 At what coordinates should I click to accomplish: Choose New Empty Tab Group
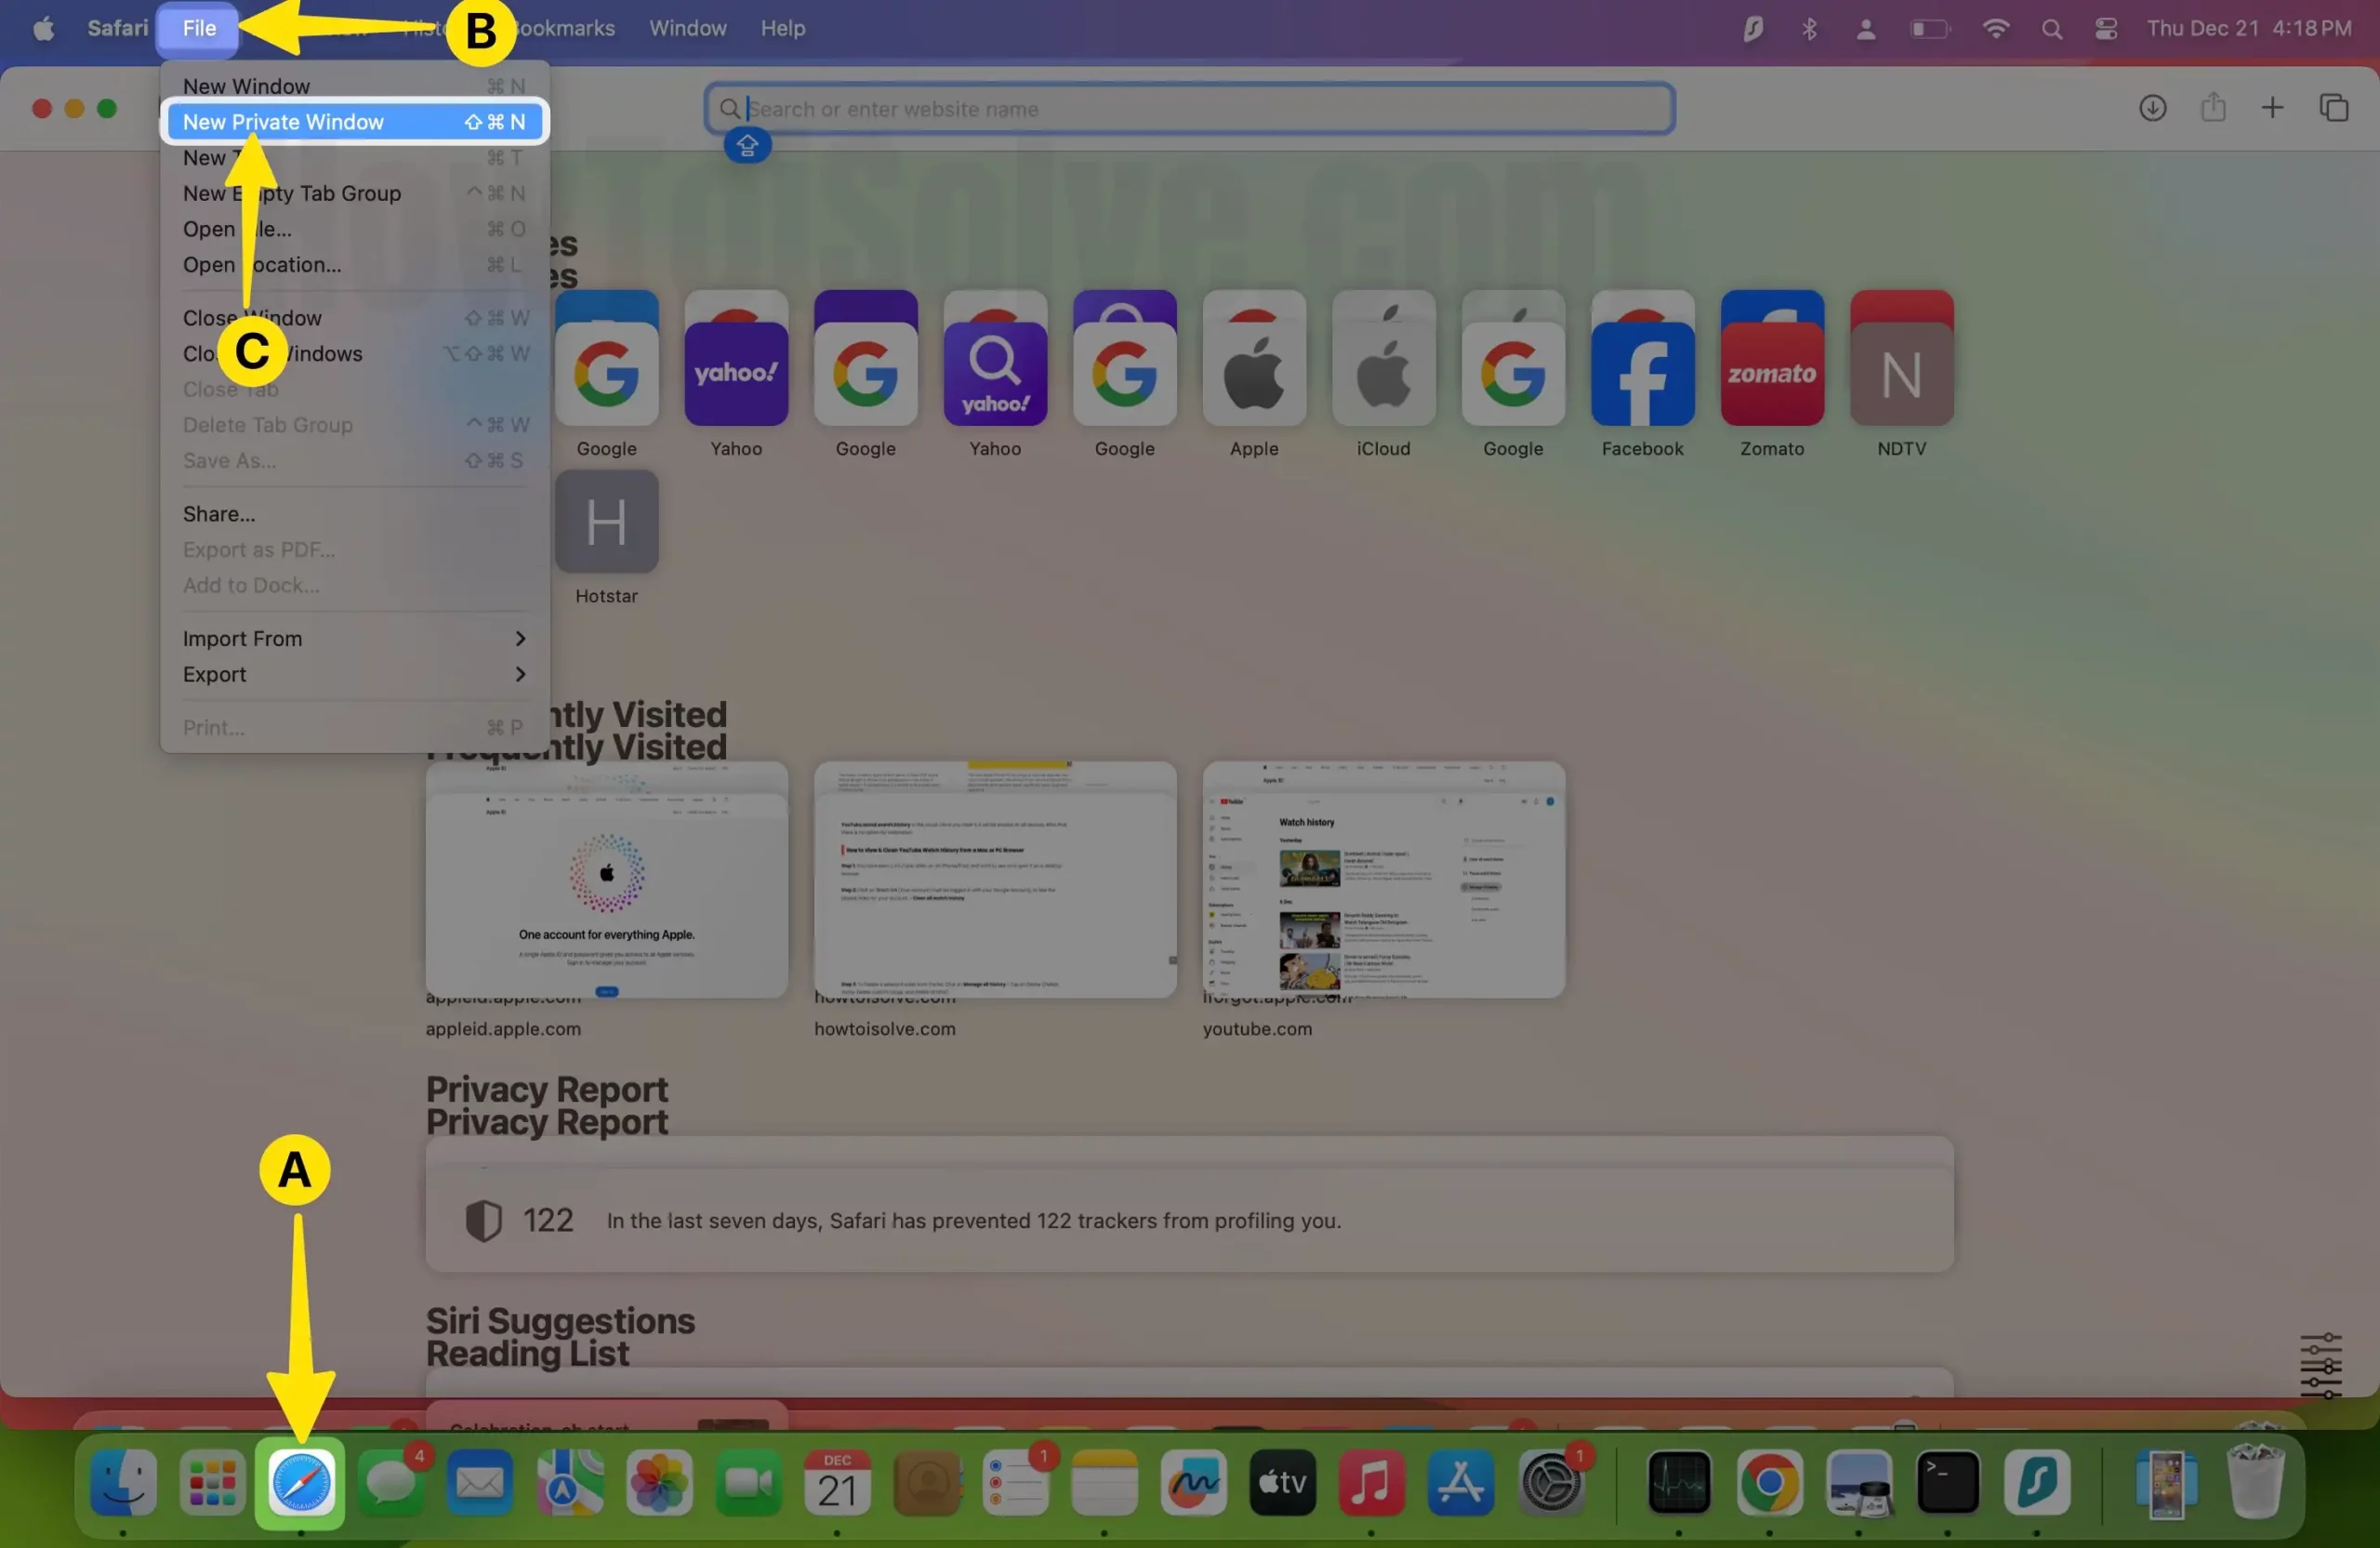pyautogui.click(x=354, y=193)
